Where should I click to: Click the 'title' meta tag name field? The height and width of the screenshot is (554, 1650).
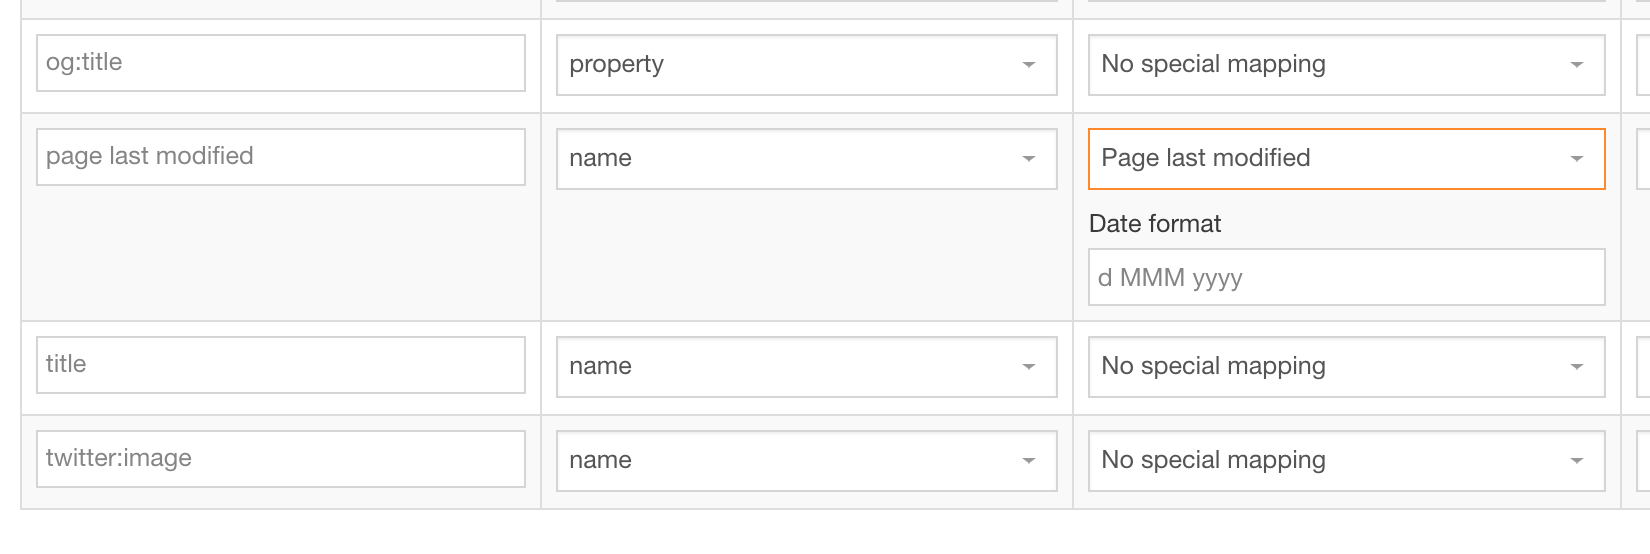point(280,365)
